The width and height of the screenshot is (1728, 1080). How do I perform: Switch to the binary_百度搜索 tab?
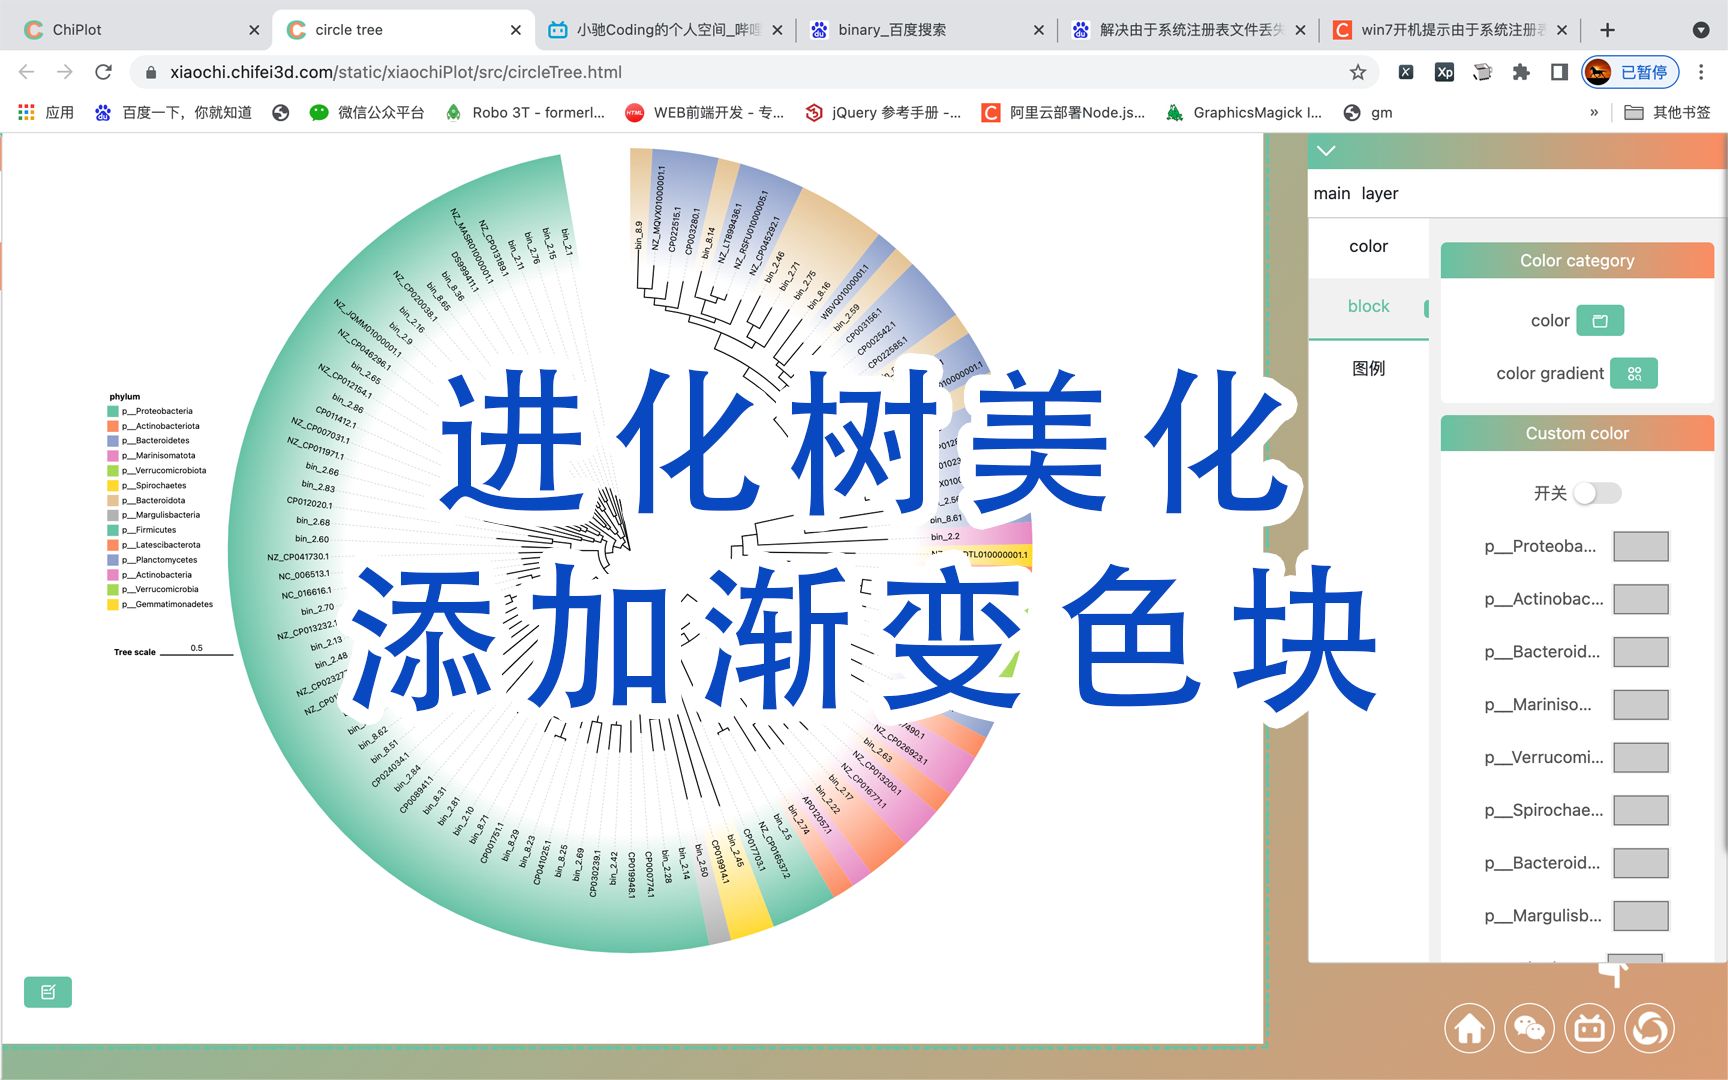925,30
